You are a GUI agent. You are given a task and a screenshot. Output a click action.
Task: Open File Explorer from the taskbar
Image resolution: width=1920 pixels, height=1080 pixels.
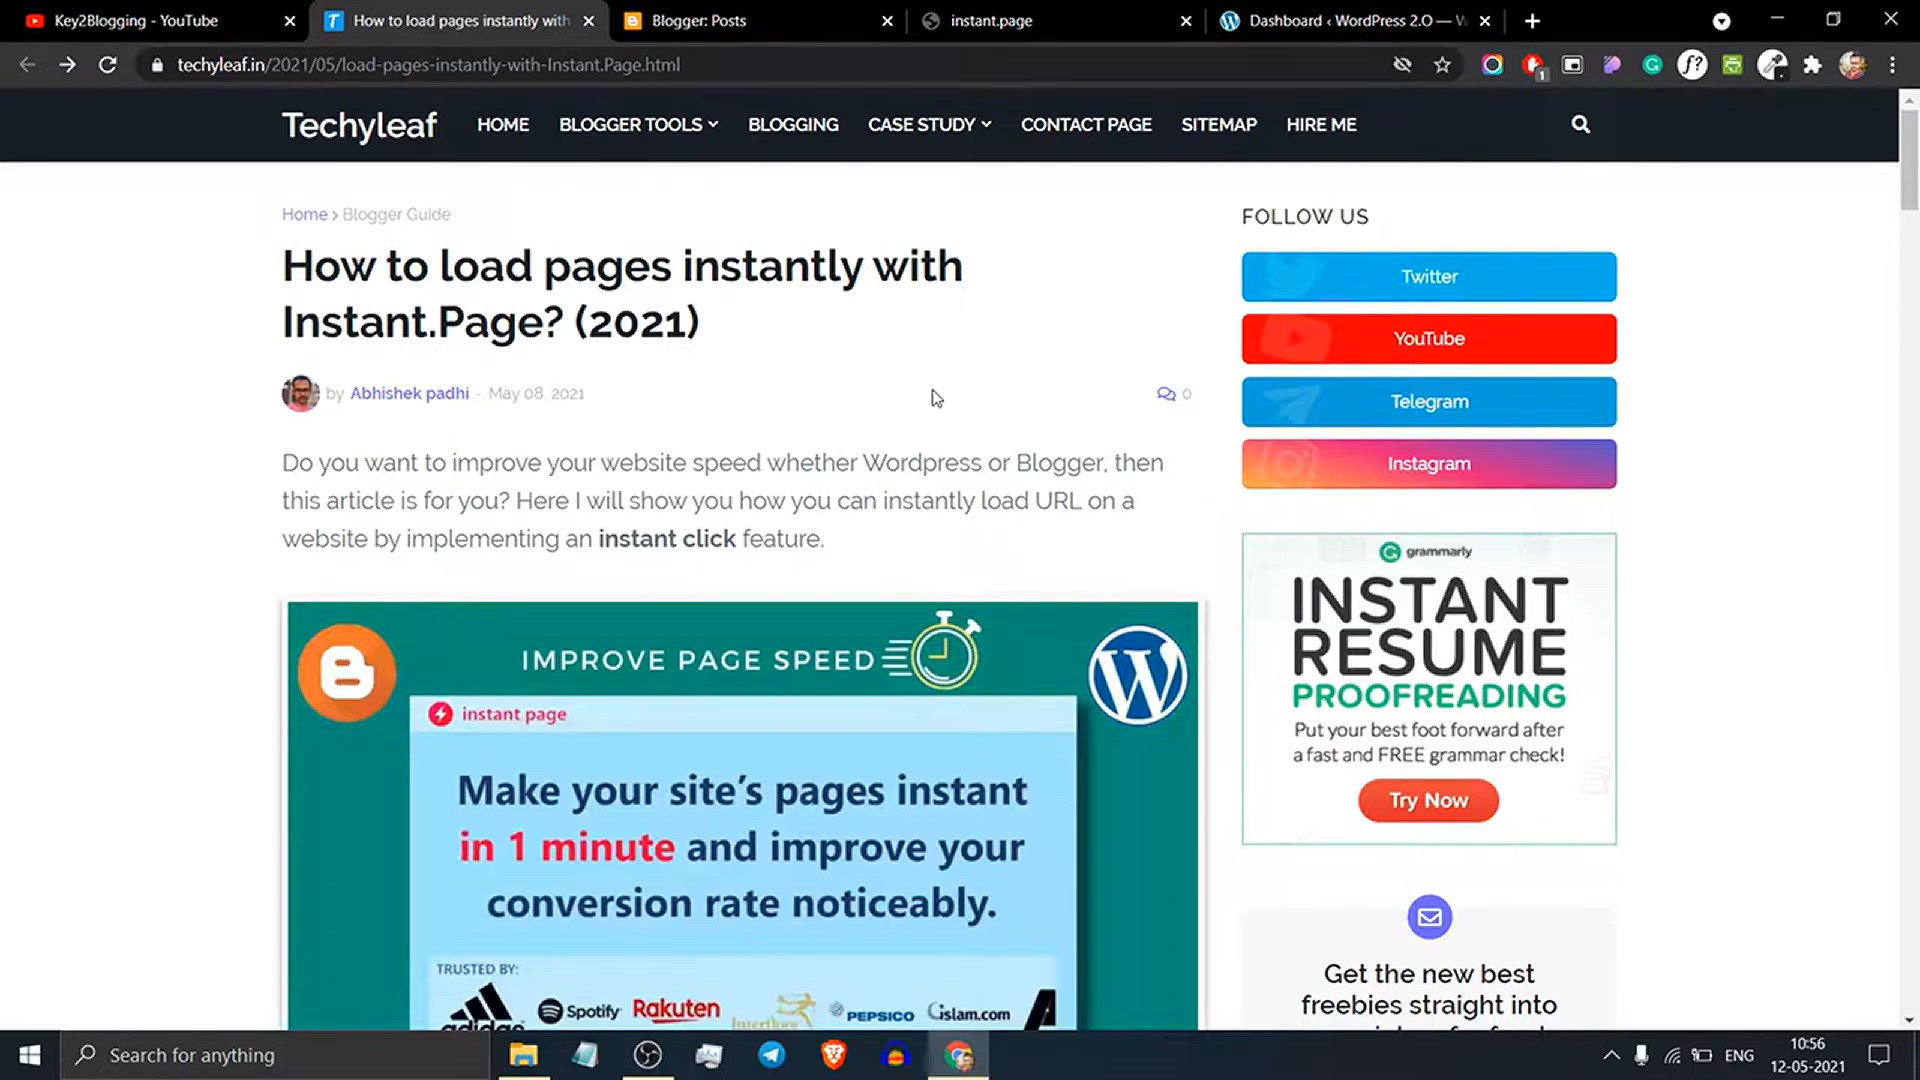523,1055
